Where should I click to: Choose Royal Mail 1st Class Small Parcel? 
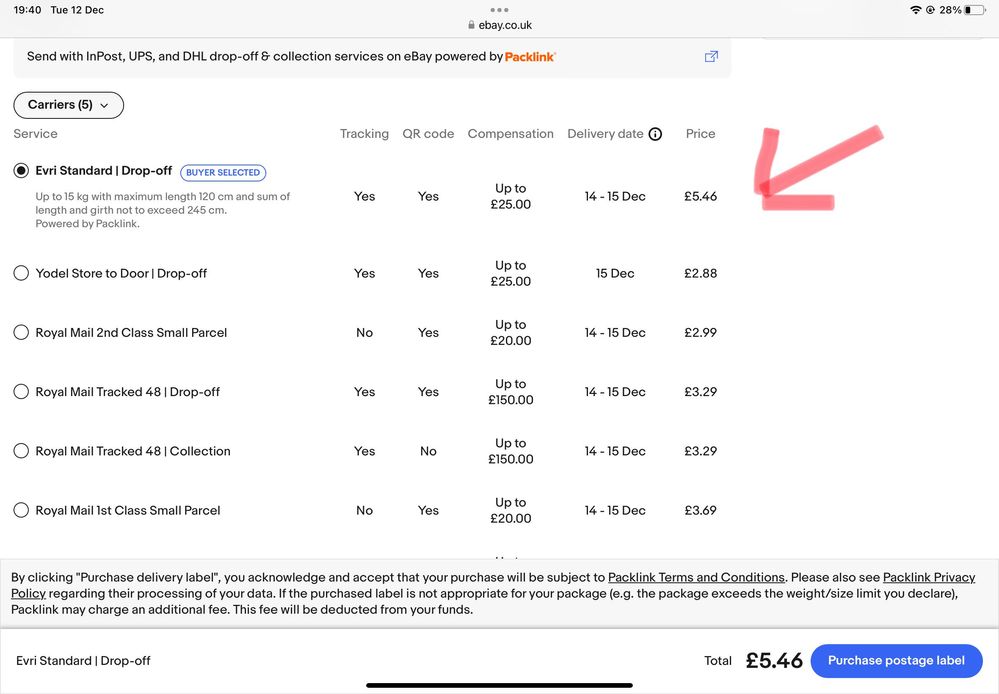tap(21, 510)
